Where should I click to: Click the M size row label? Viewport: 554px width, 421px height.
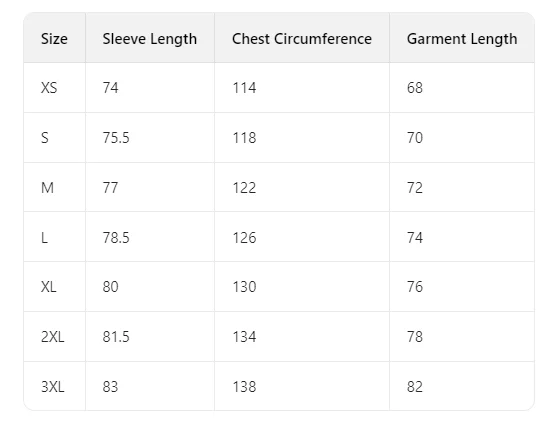pos(47,188)
